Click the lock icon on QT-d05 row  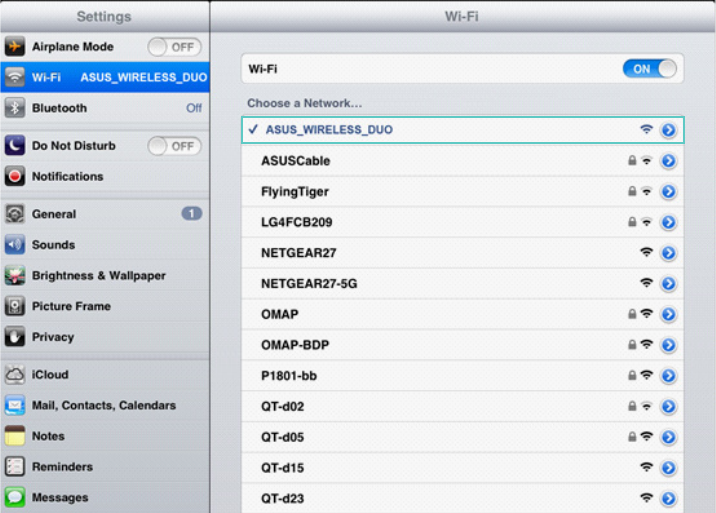[632, 437]
